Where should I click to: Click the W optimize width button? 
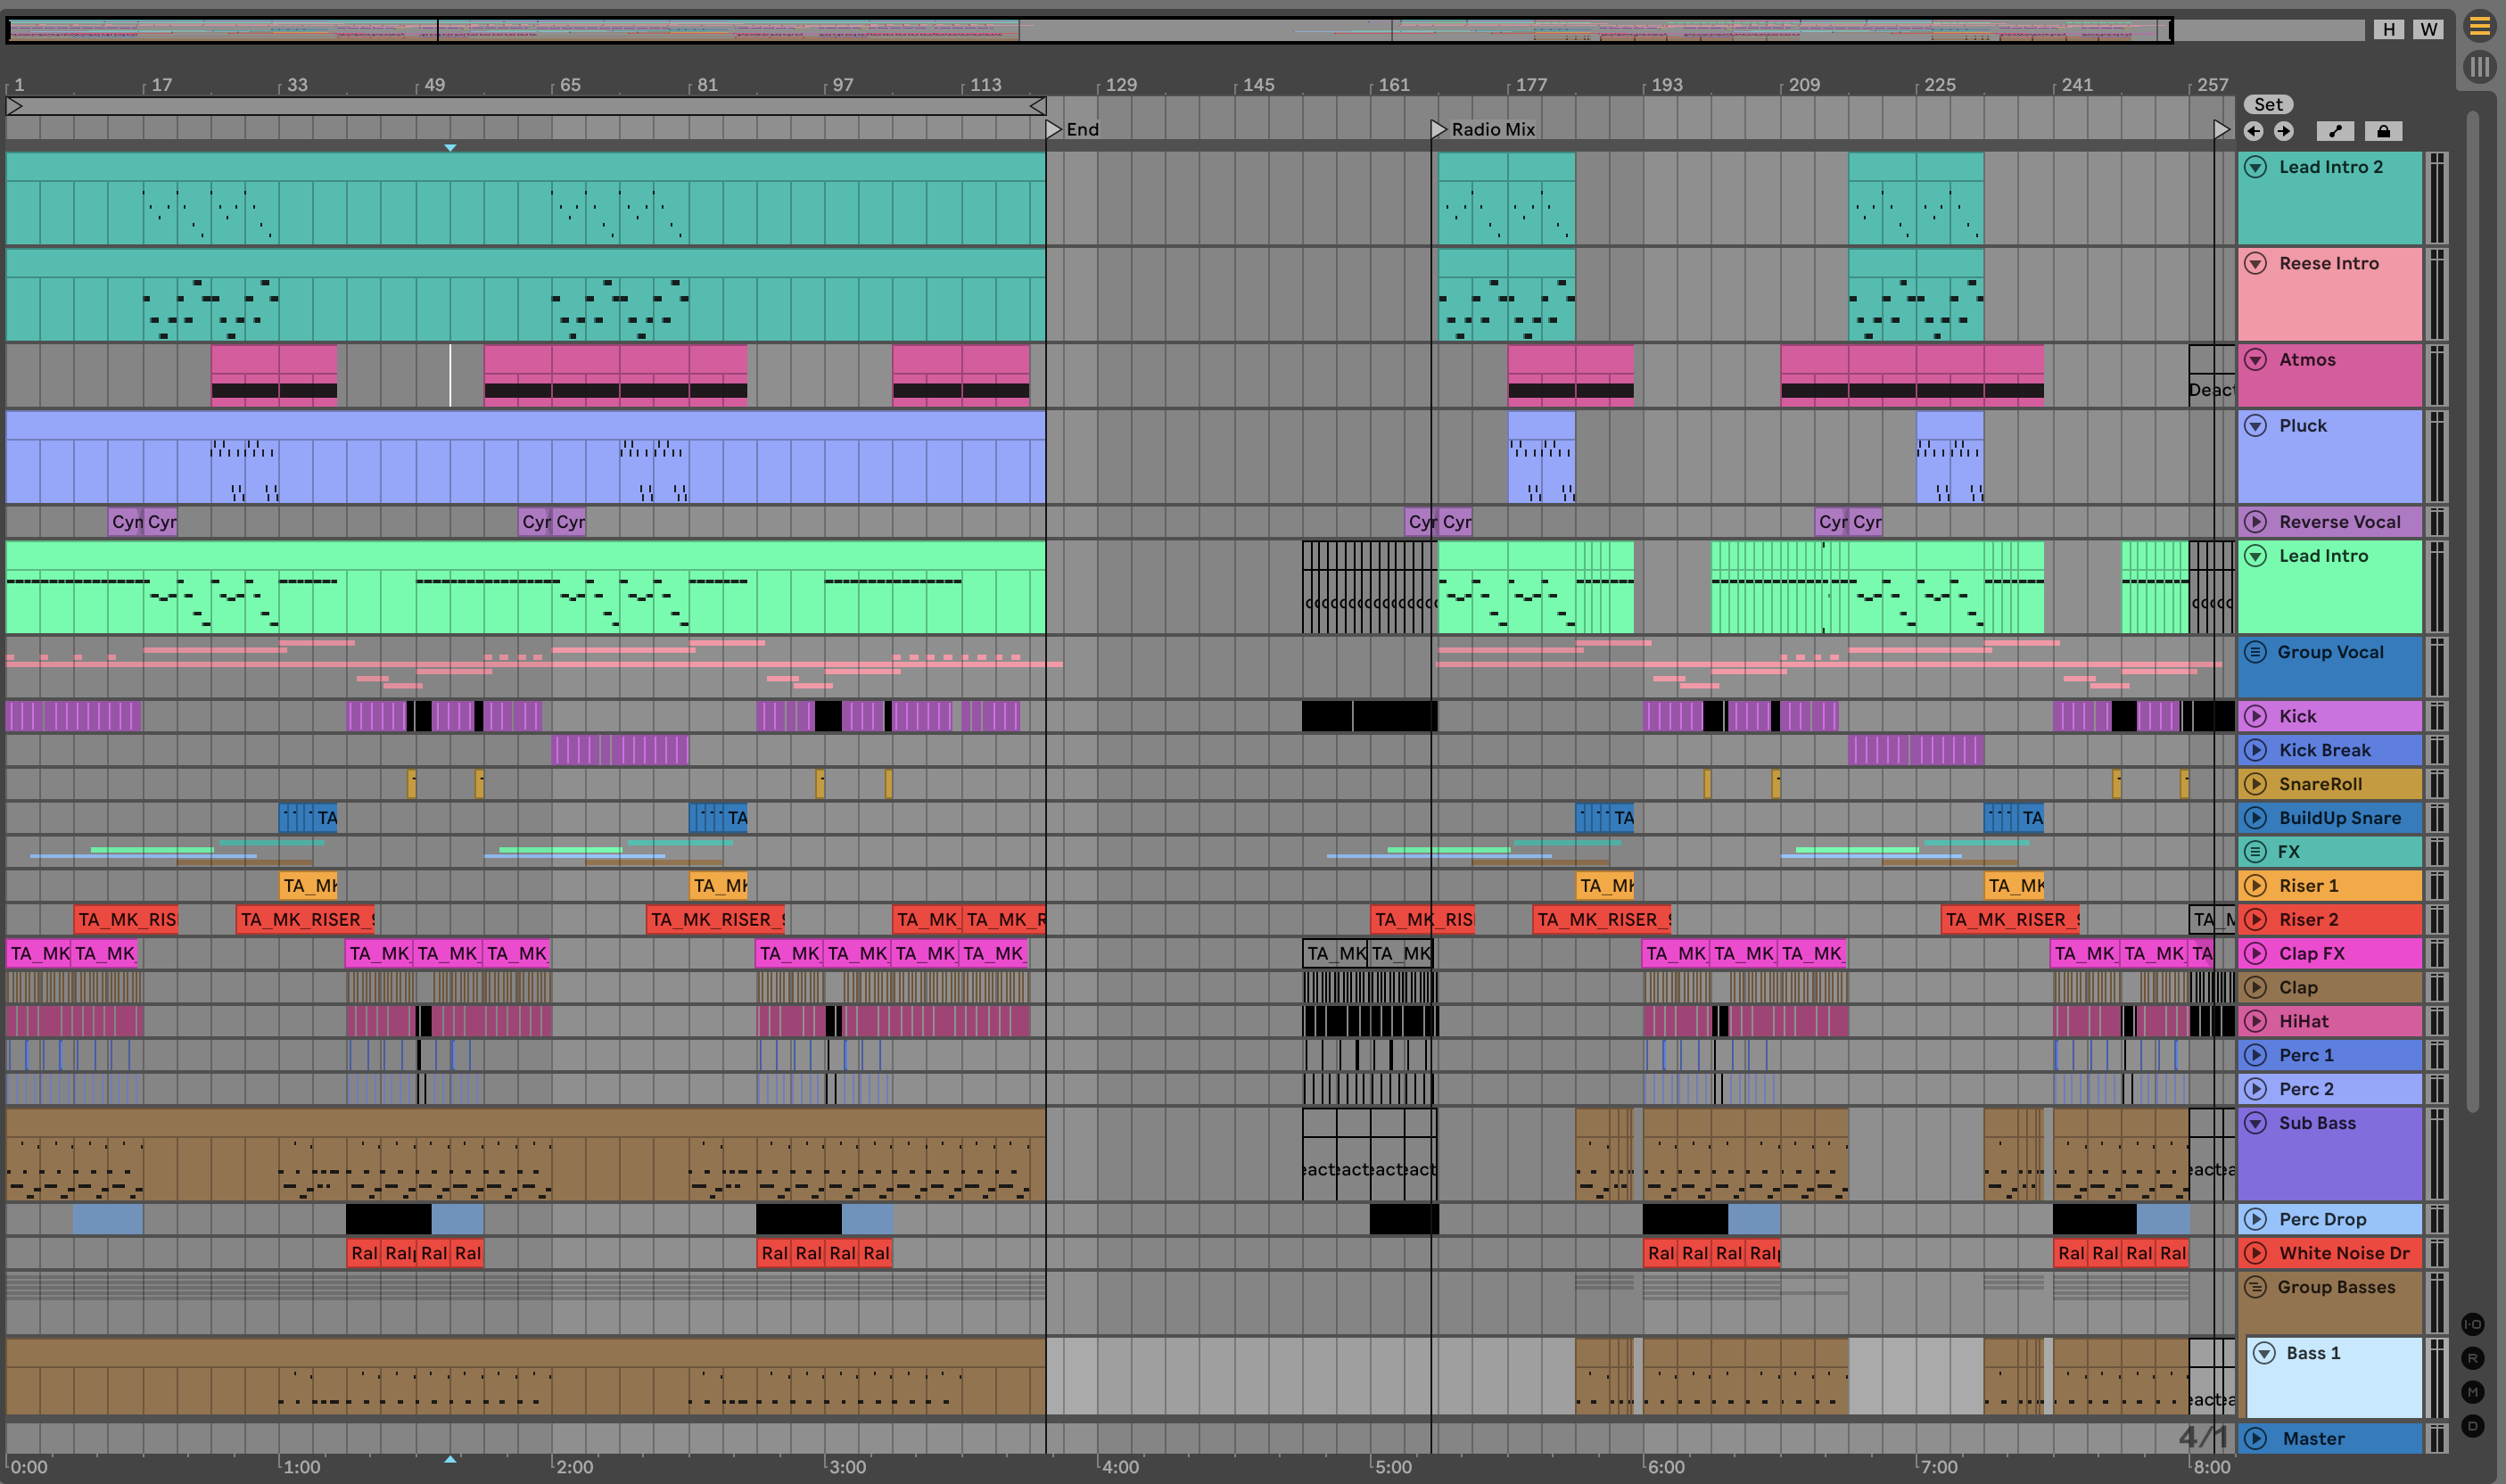pyautogui.click(x=2429, y=29)
